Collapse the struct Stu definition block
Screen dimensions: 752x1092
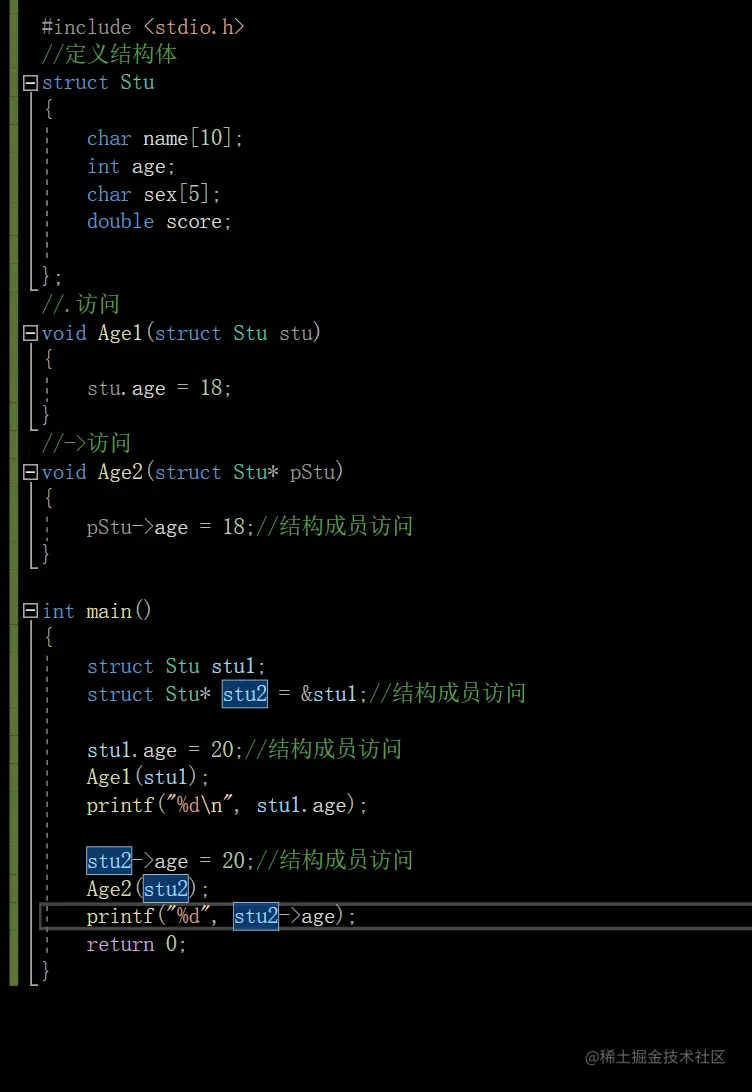[x=30, y=83]
